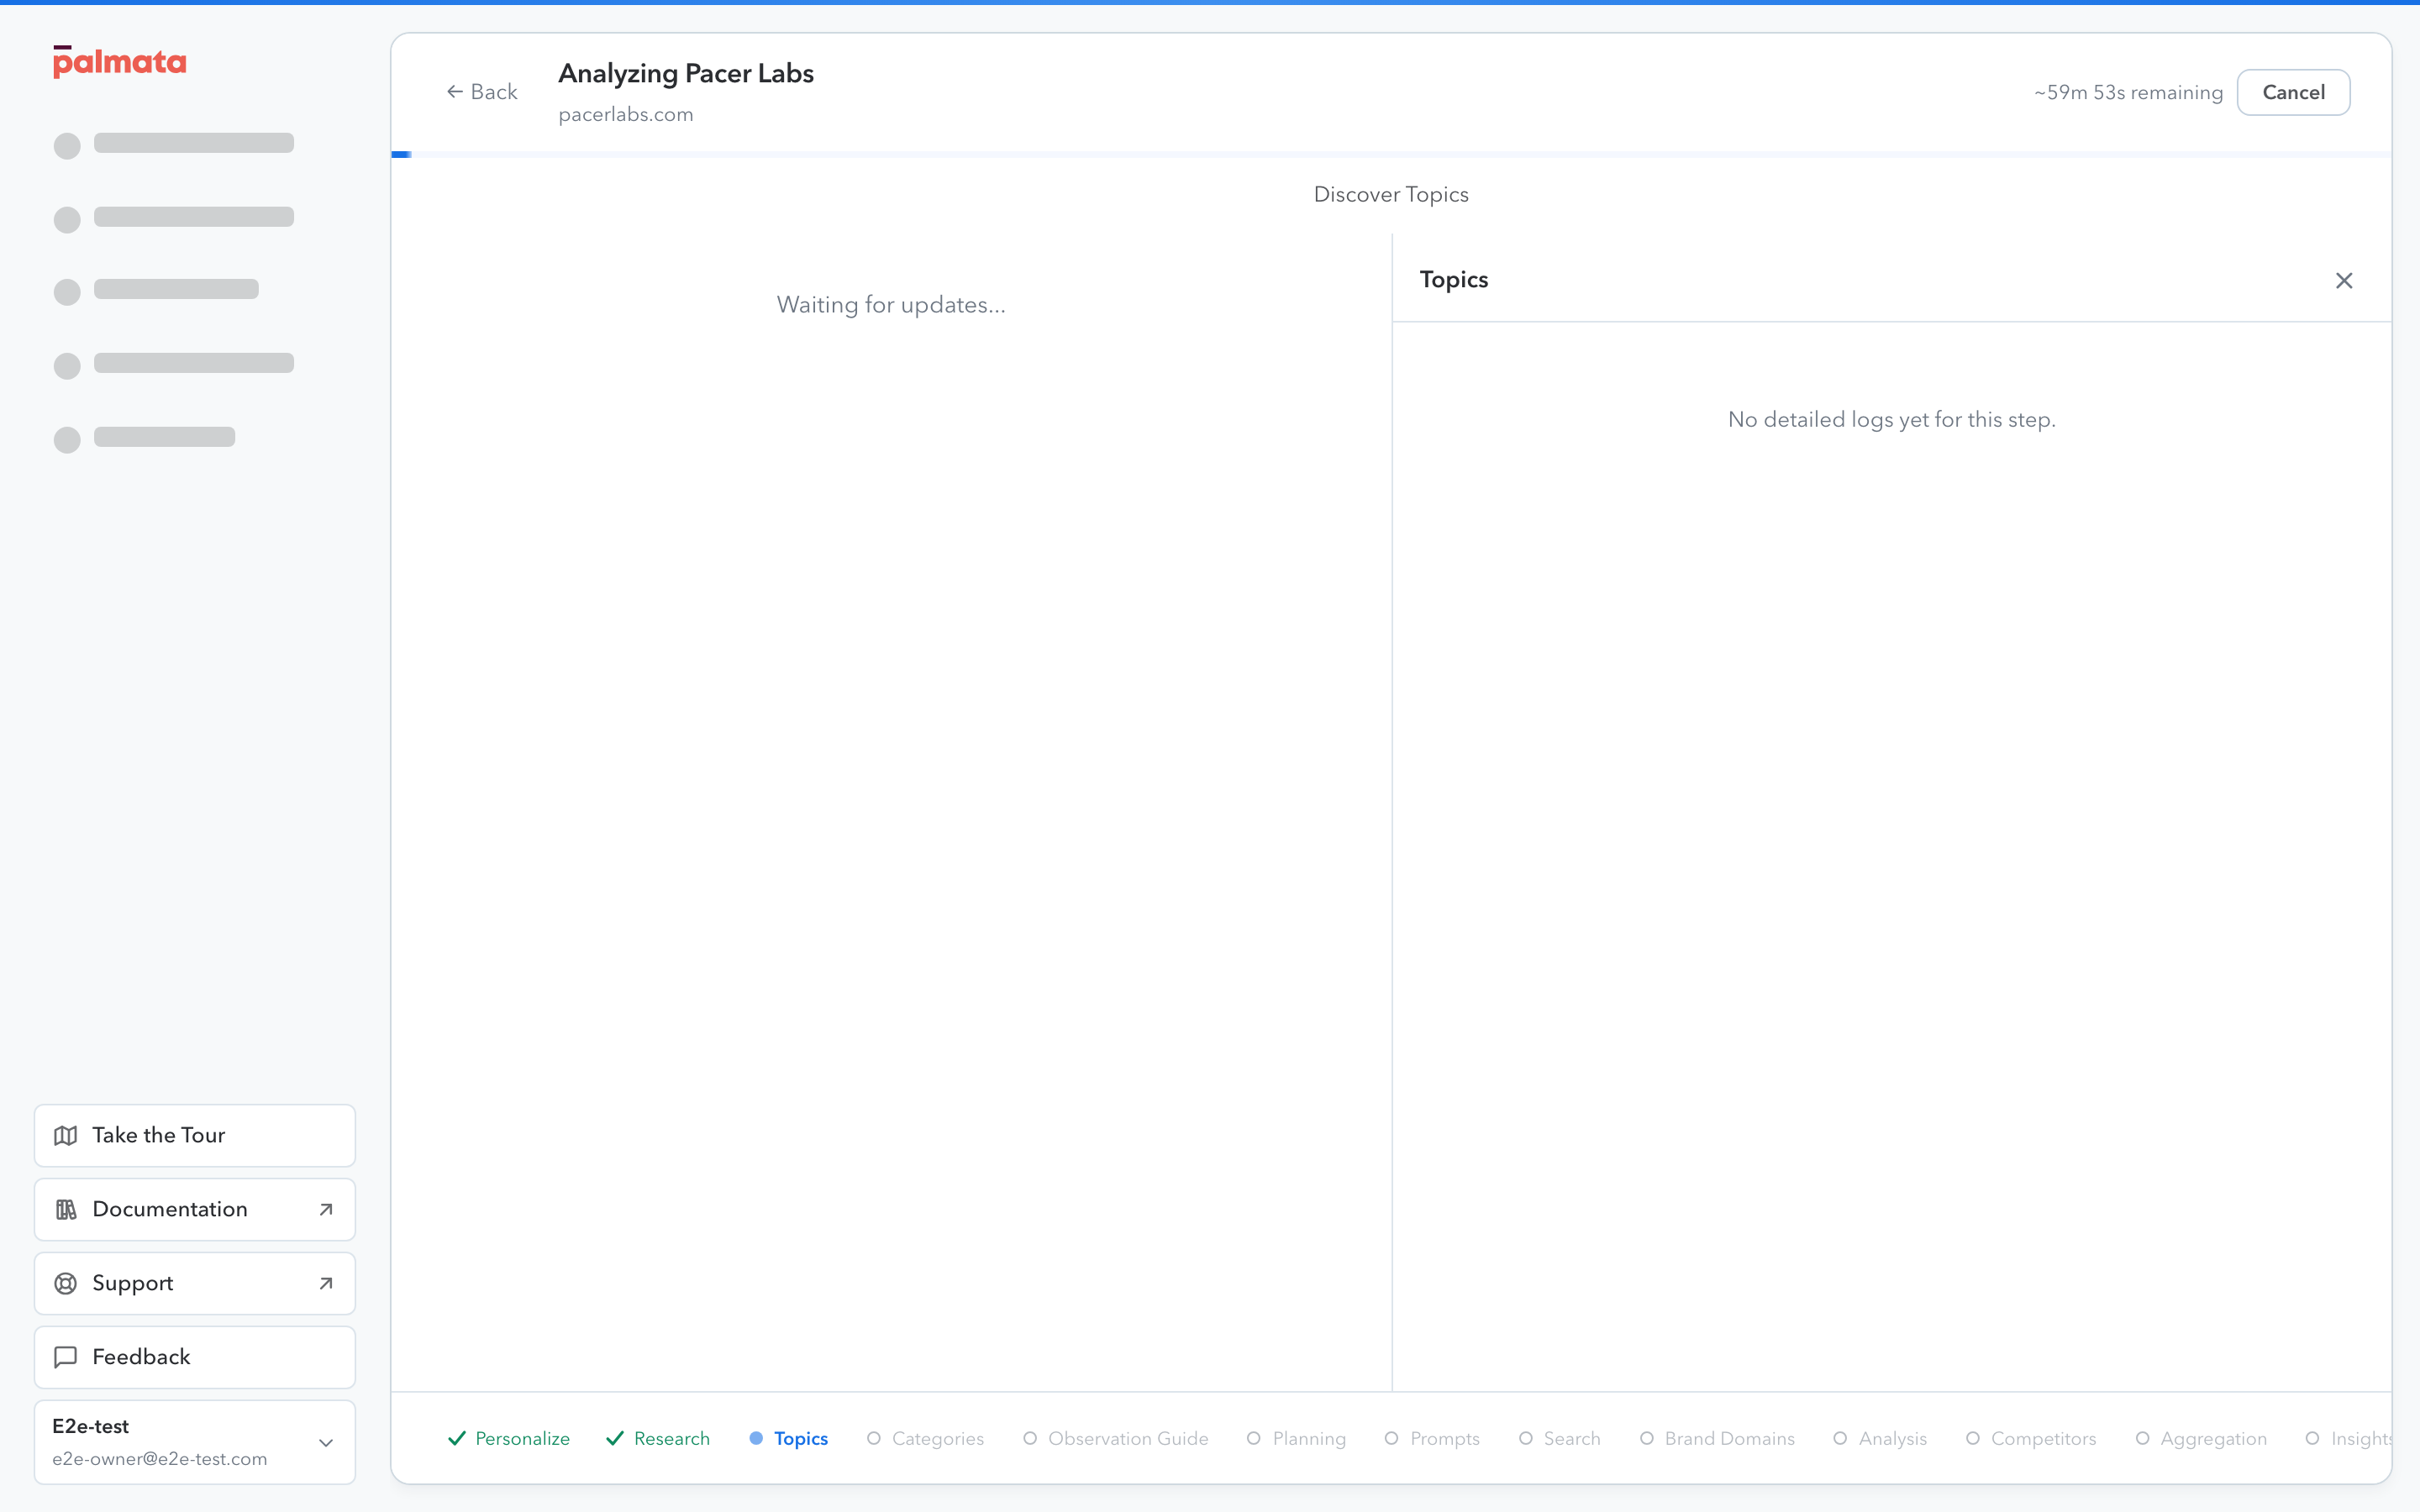Screen dimensions: 2420x1512
Task: Click the circle marker next to Search
Action: click(x=1526, y=1438)
